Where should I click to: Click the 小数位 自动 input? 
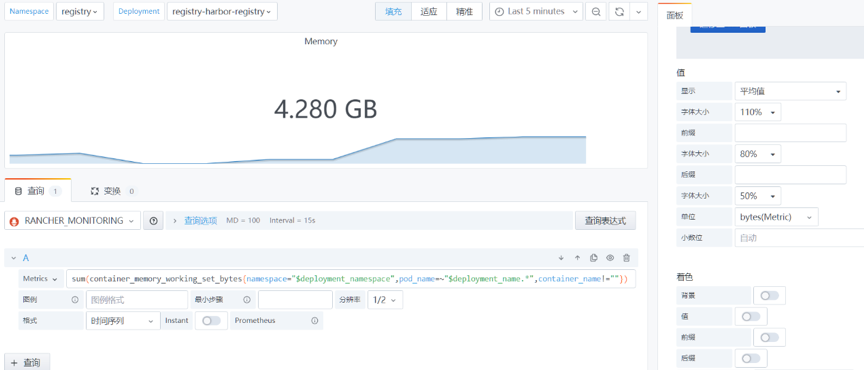(x=799, y=238)
